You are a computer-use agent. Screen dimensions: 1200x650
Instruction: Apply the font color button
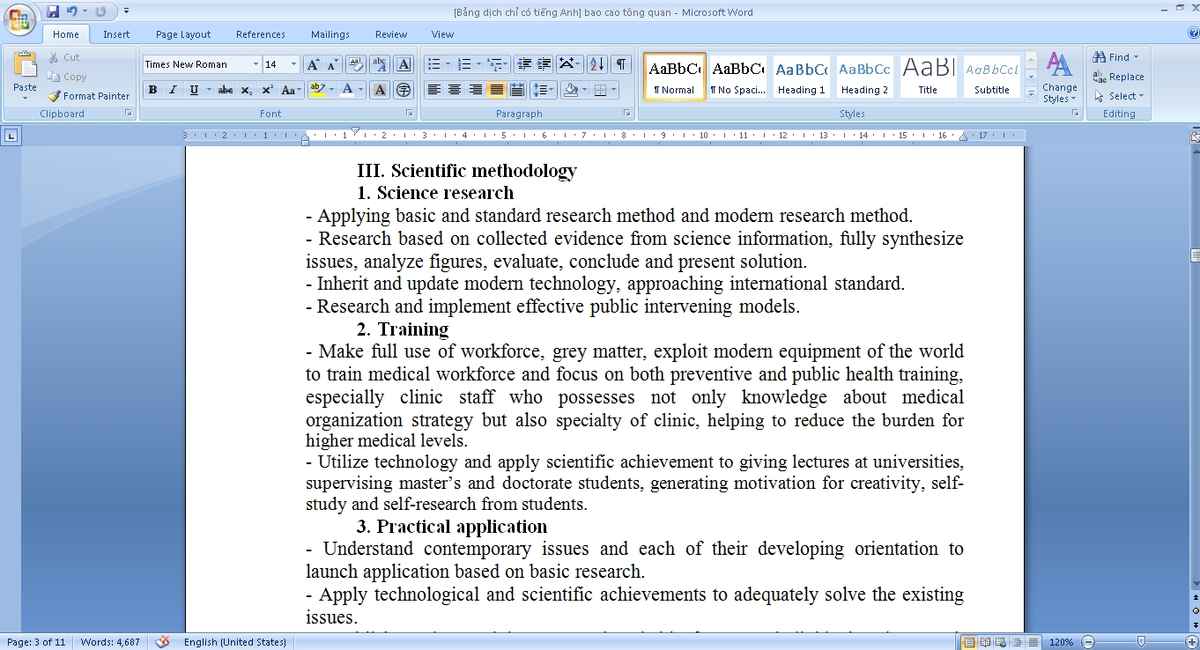[347, 90]
